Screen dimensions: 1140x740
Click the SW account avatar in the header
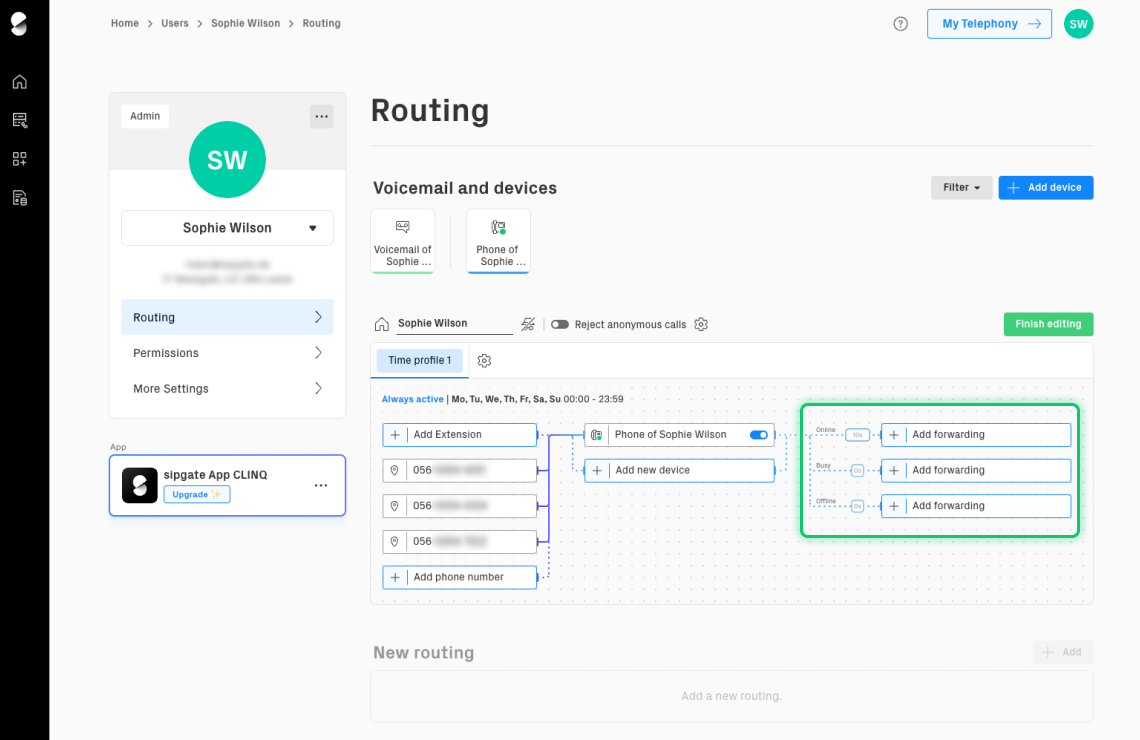tap(1078, 24)
